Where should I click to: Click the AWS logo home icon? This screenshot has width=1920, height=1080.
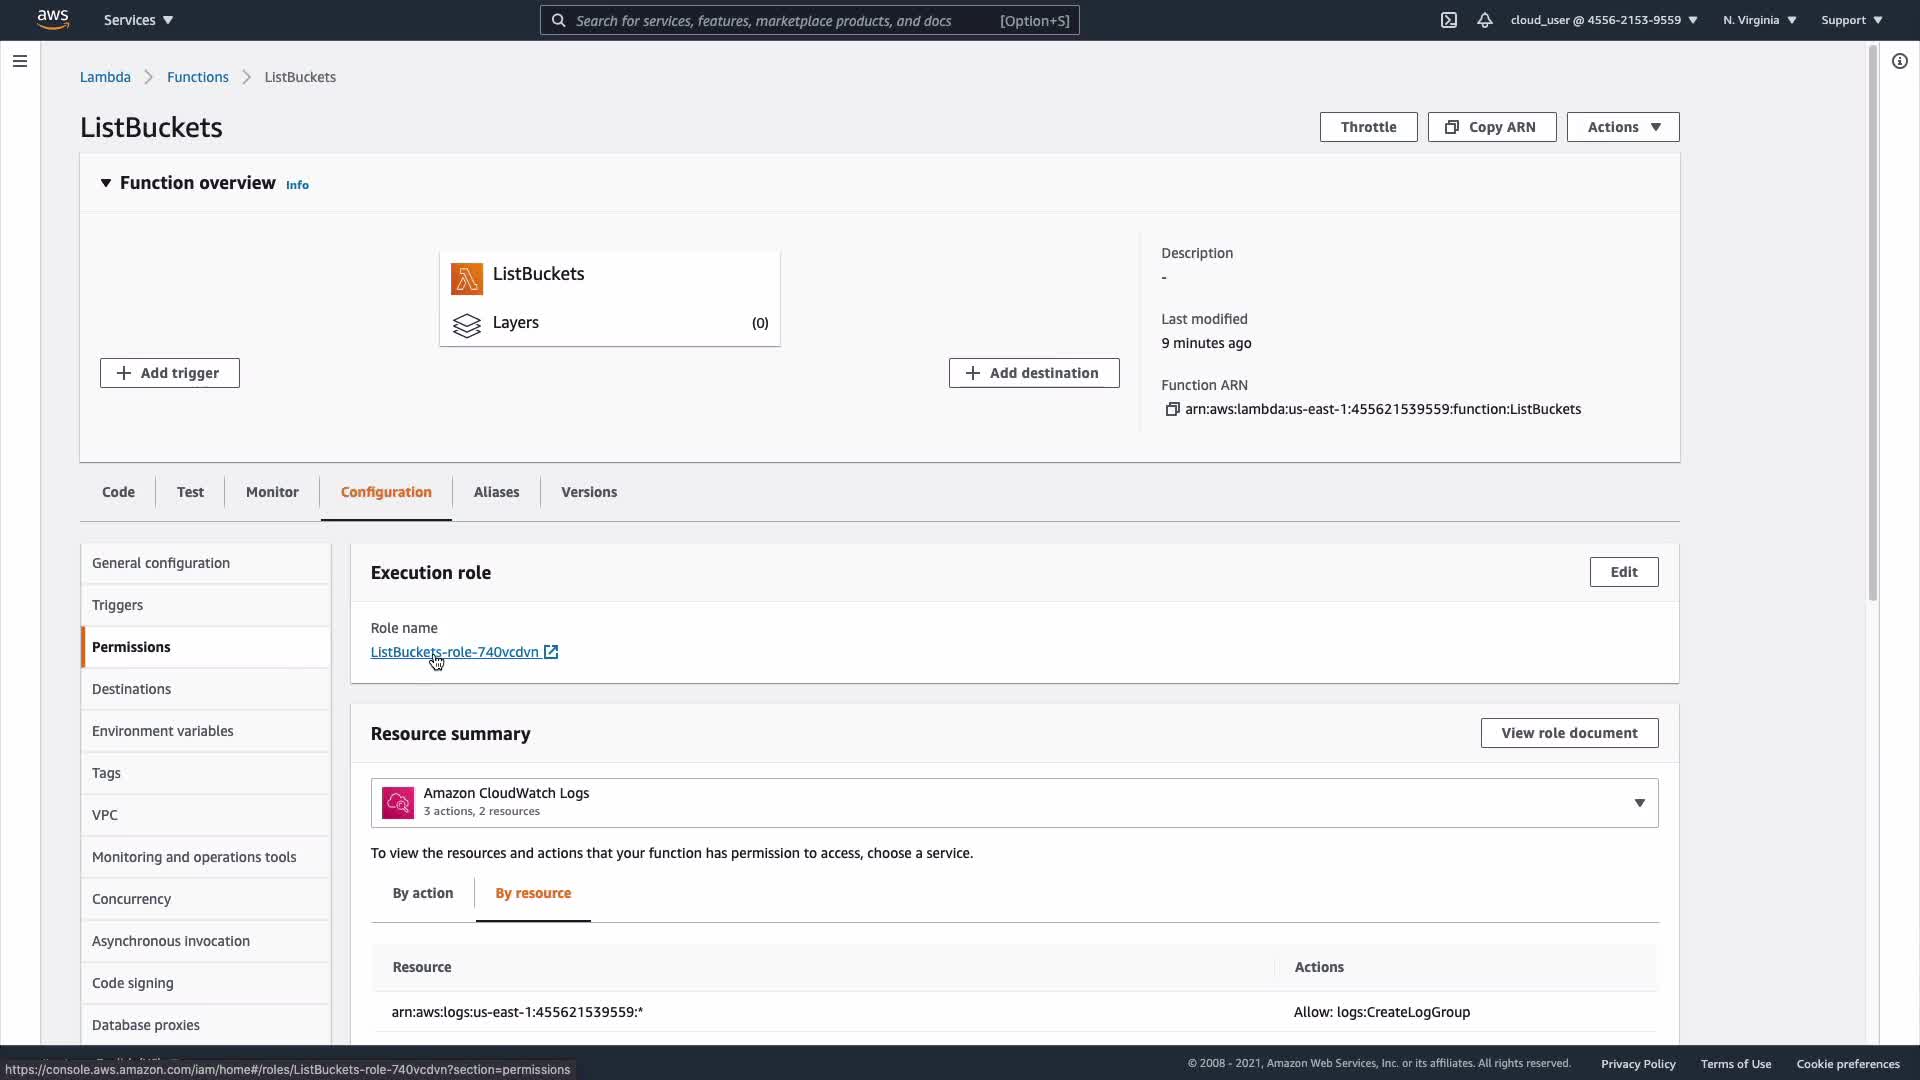[x=52, y=19]
